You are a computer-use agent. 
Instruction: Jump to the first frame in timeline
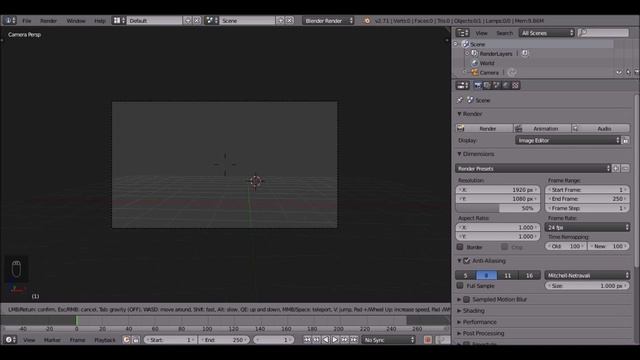(x=307, y=340)
